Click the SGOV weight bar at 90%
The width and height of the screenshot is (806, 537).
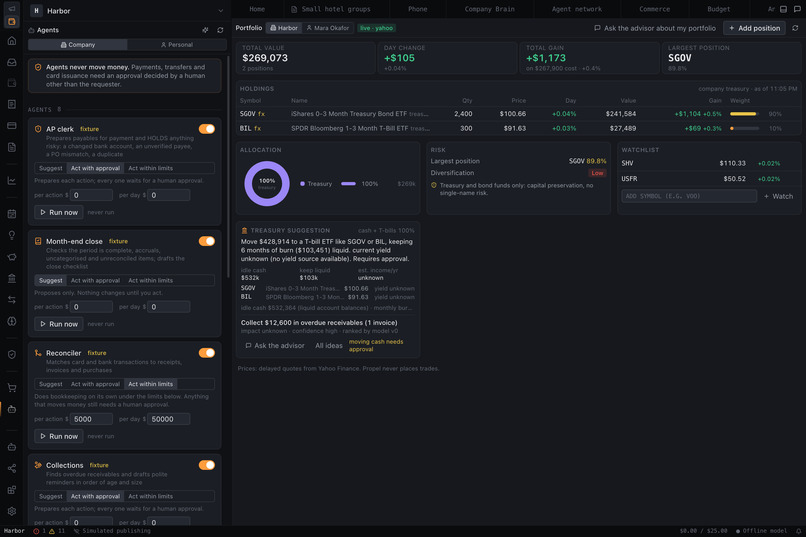(x=744, y=114)
